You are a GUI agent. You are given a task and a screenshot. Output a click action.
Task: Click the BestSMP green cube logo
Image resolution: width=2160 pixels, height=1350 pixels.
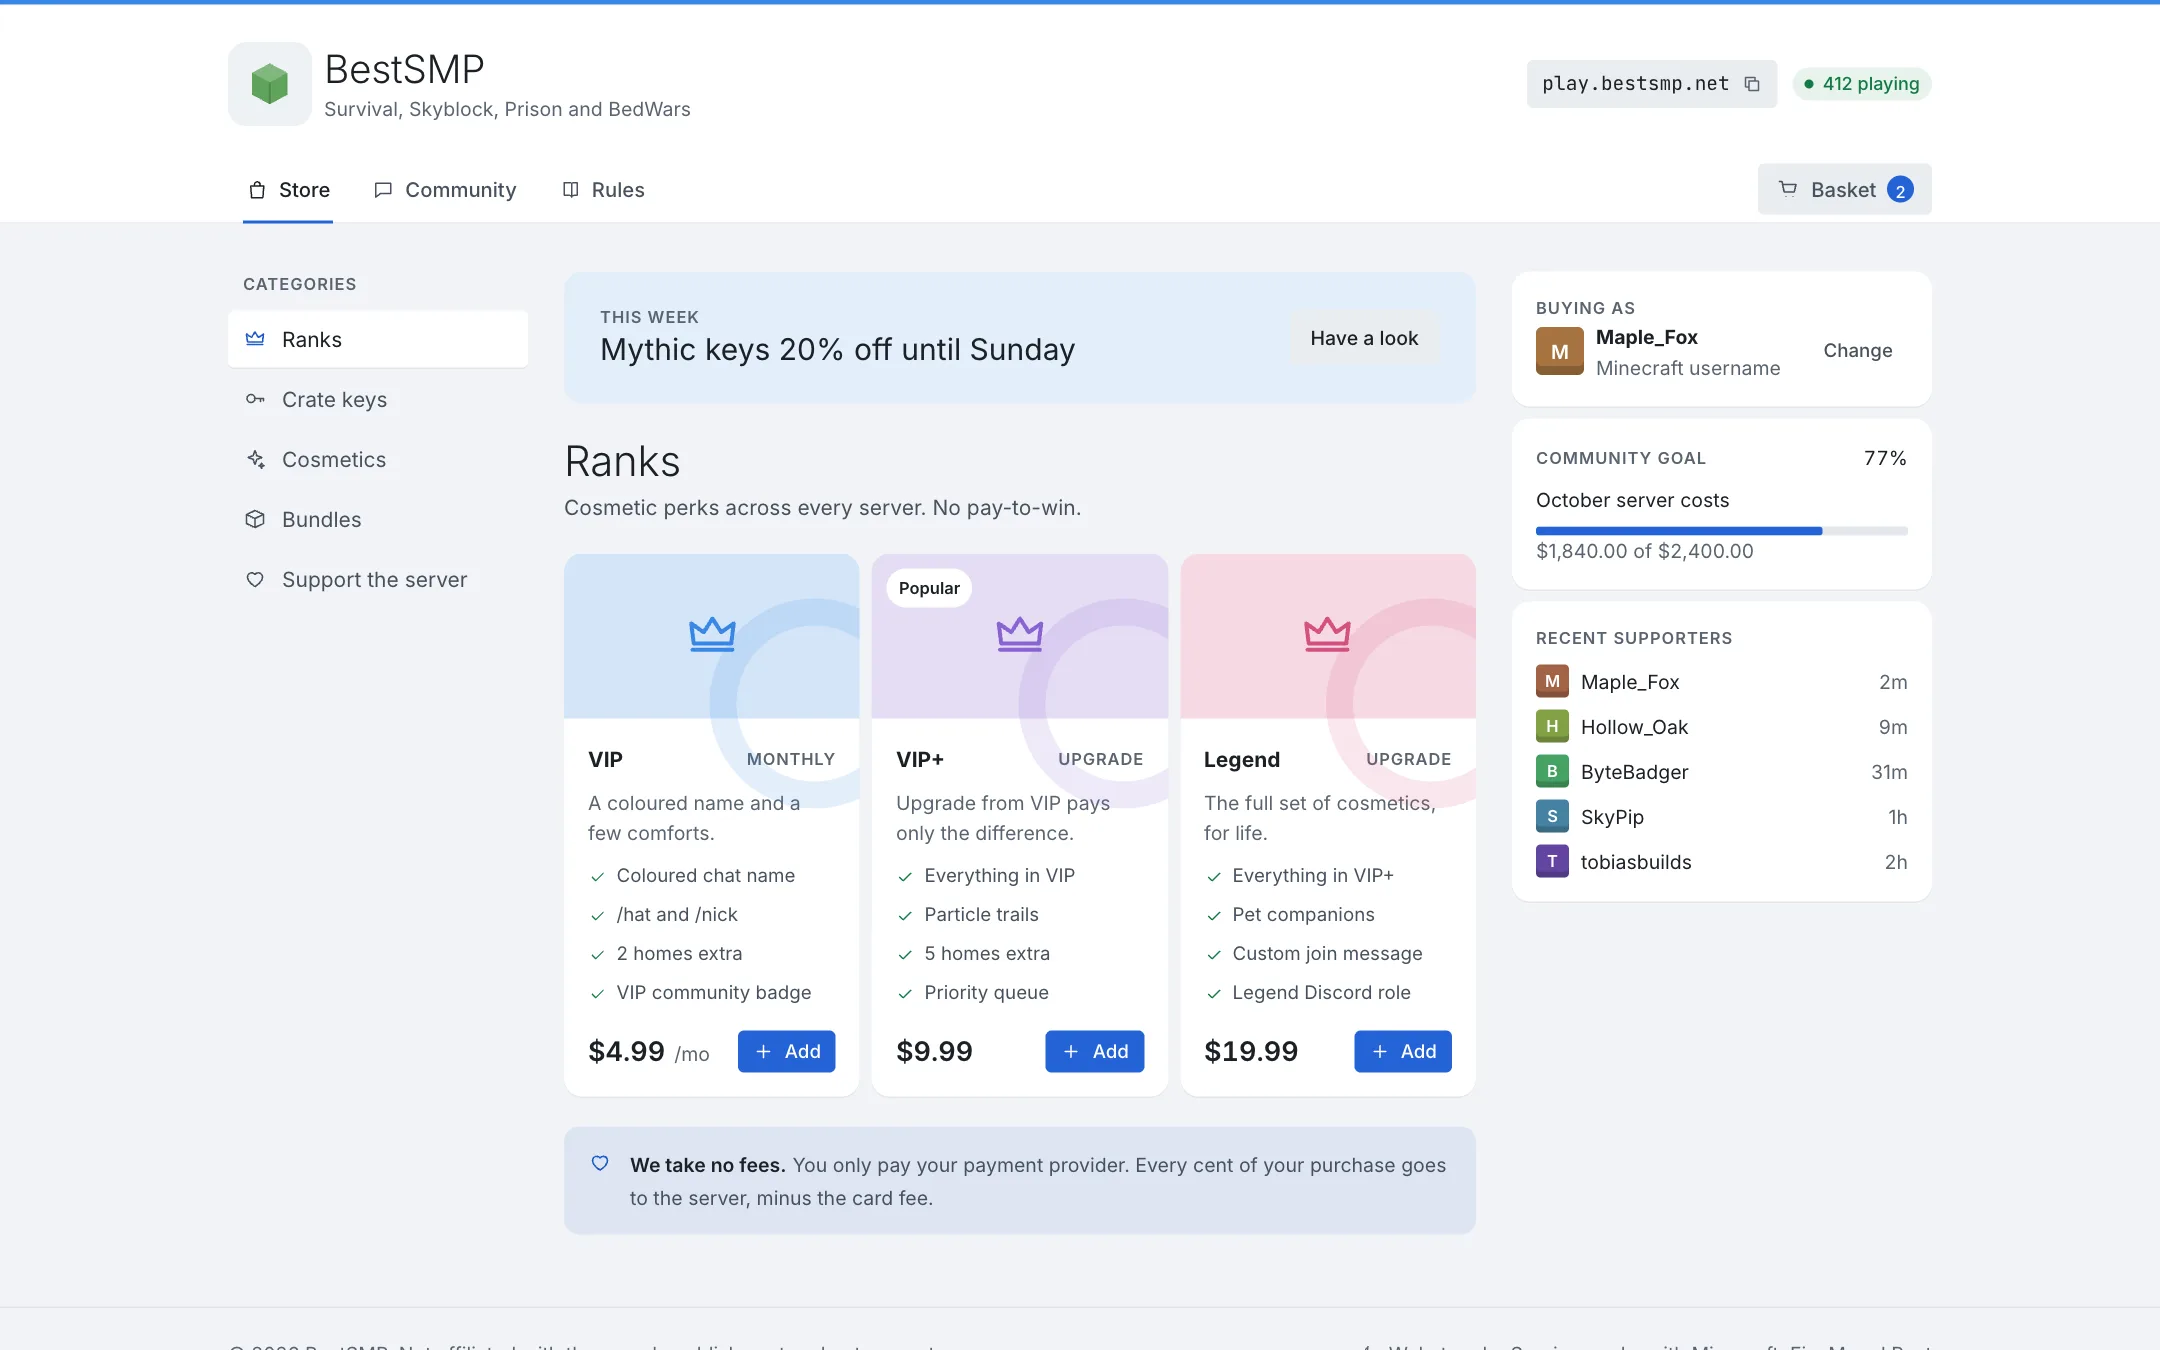point(269,84)
